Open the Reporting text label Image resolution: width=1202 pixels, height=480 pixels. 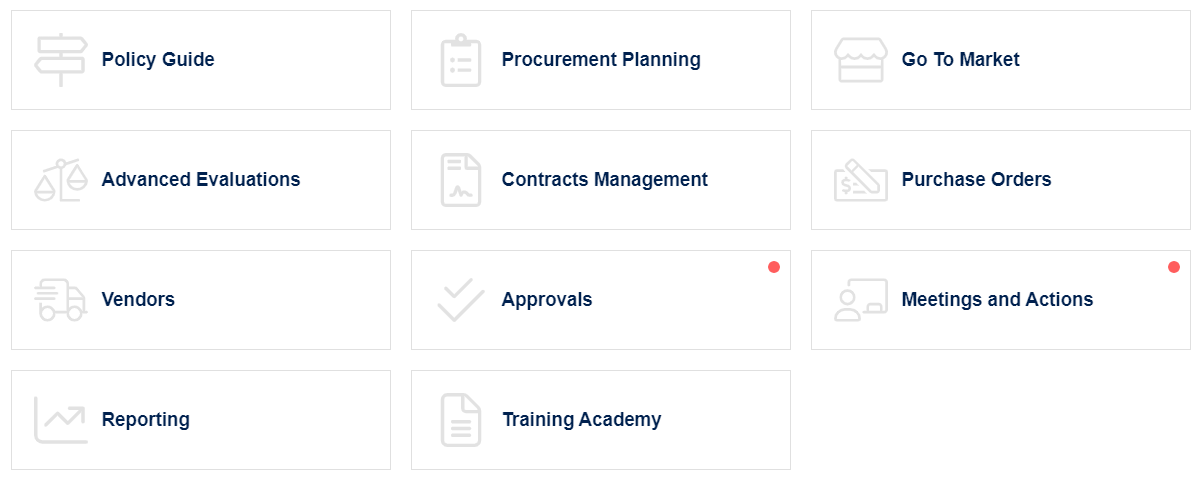click(146, 420)
